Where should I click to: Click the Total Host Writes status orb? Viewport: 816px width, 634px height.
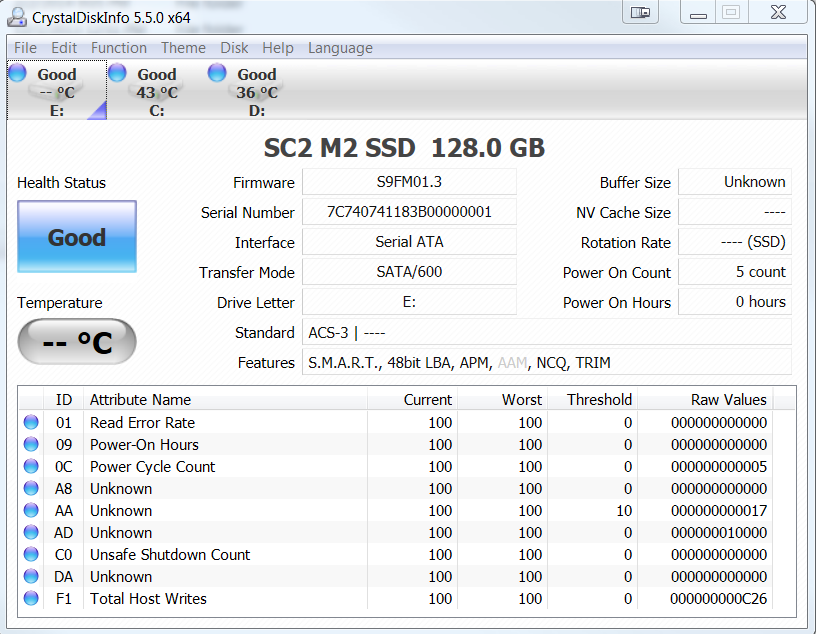pos(32,599)
